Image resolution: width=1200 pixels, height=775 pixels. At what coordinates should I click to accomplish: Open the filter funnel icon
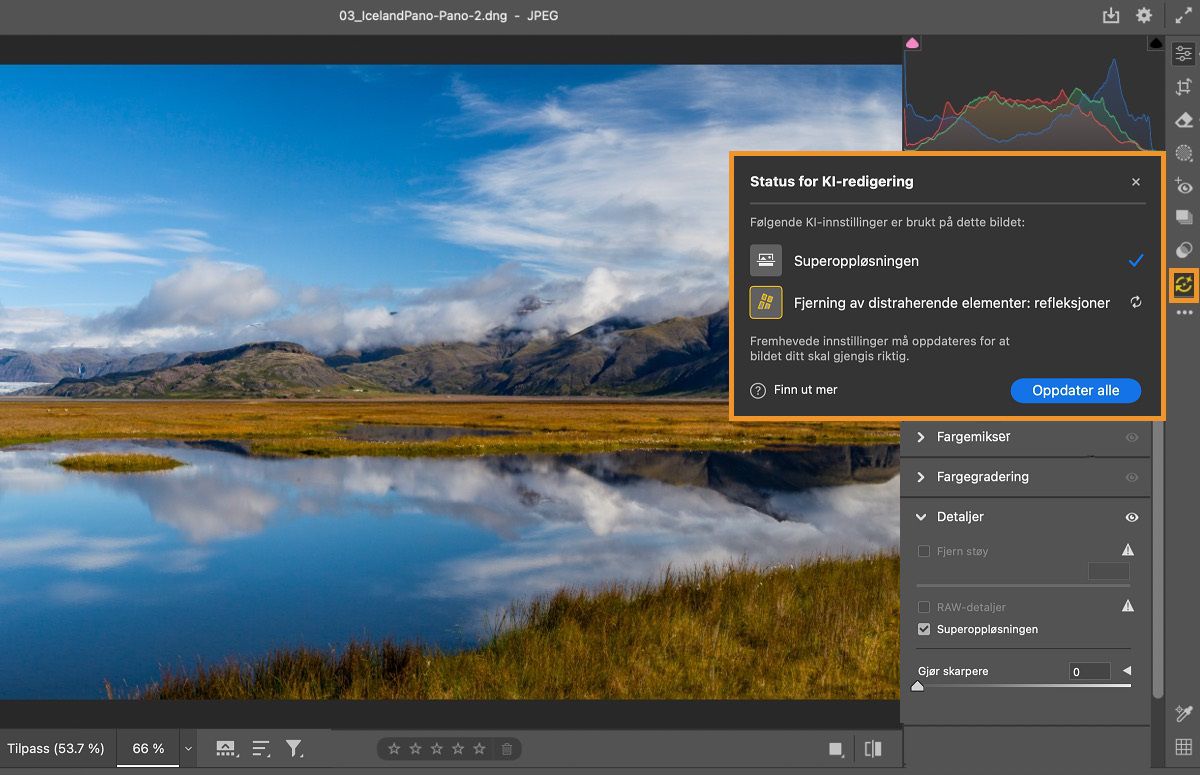pyautogui.click(x=294, y=748)
